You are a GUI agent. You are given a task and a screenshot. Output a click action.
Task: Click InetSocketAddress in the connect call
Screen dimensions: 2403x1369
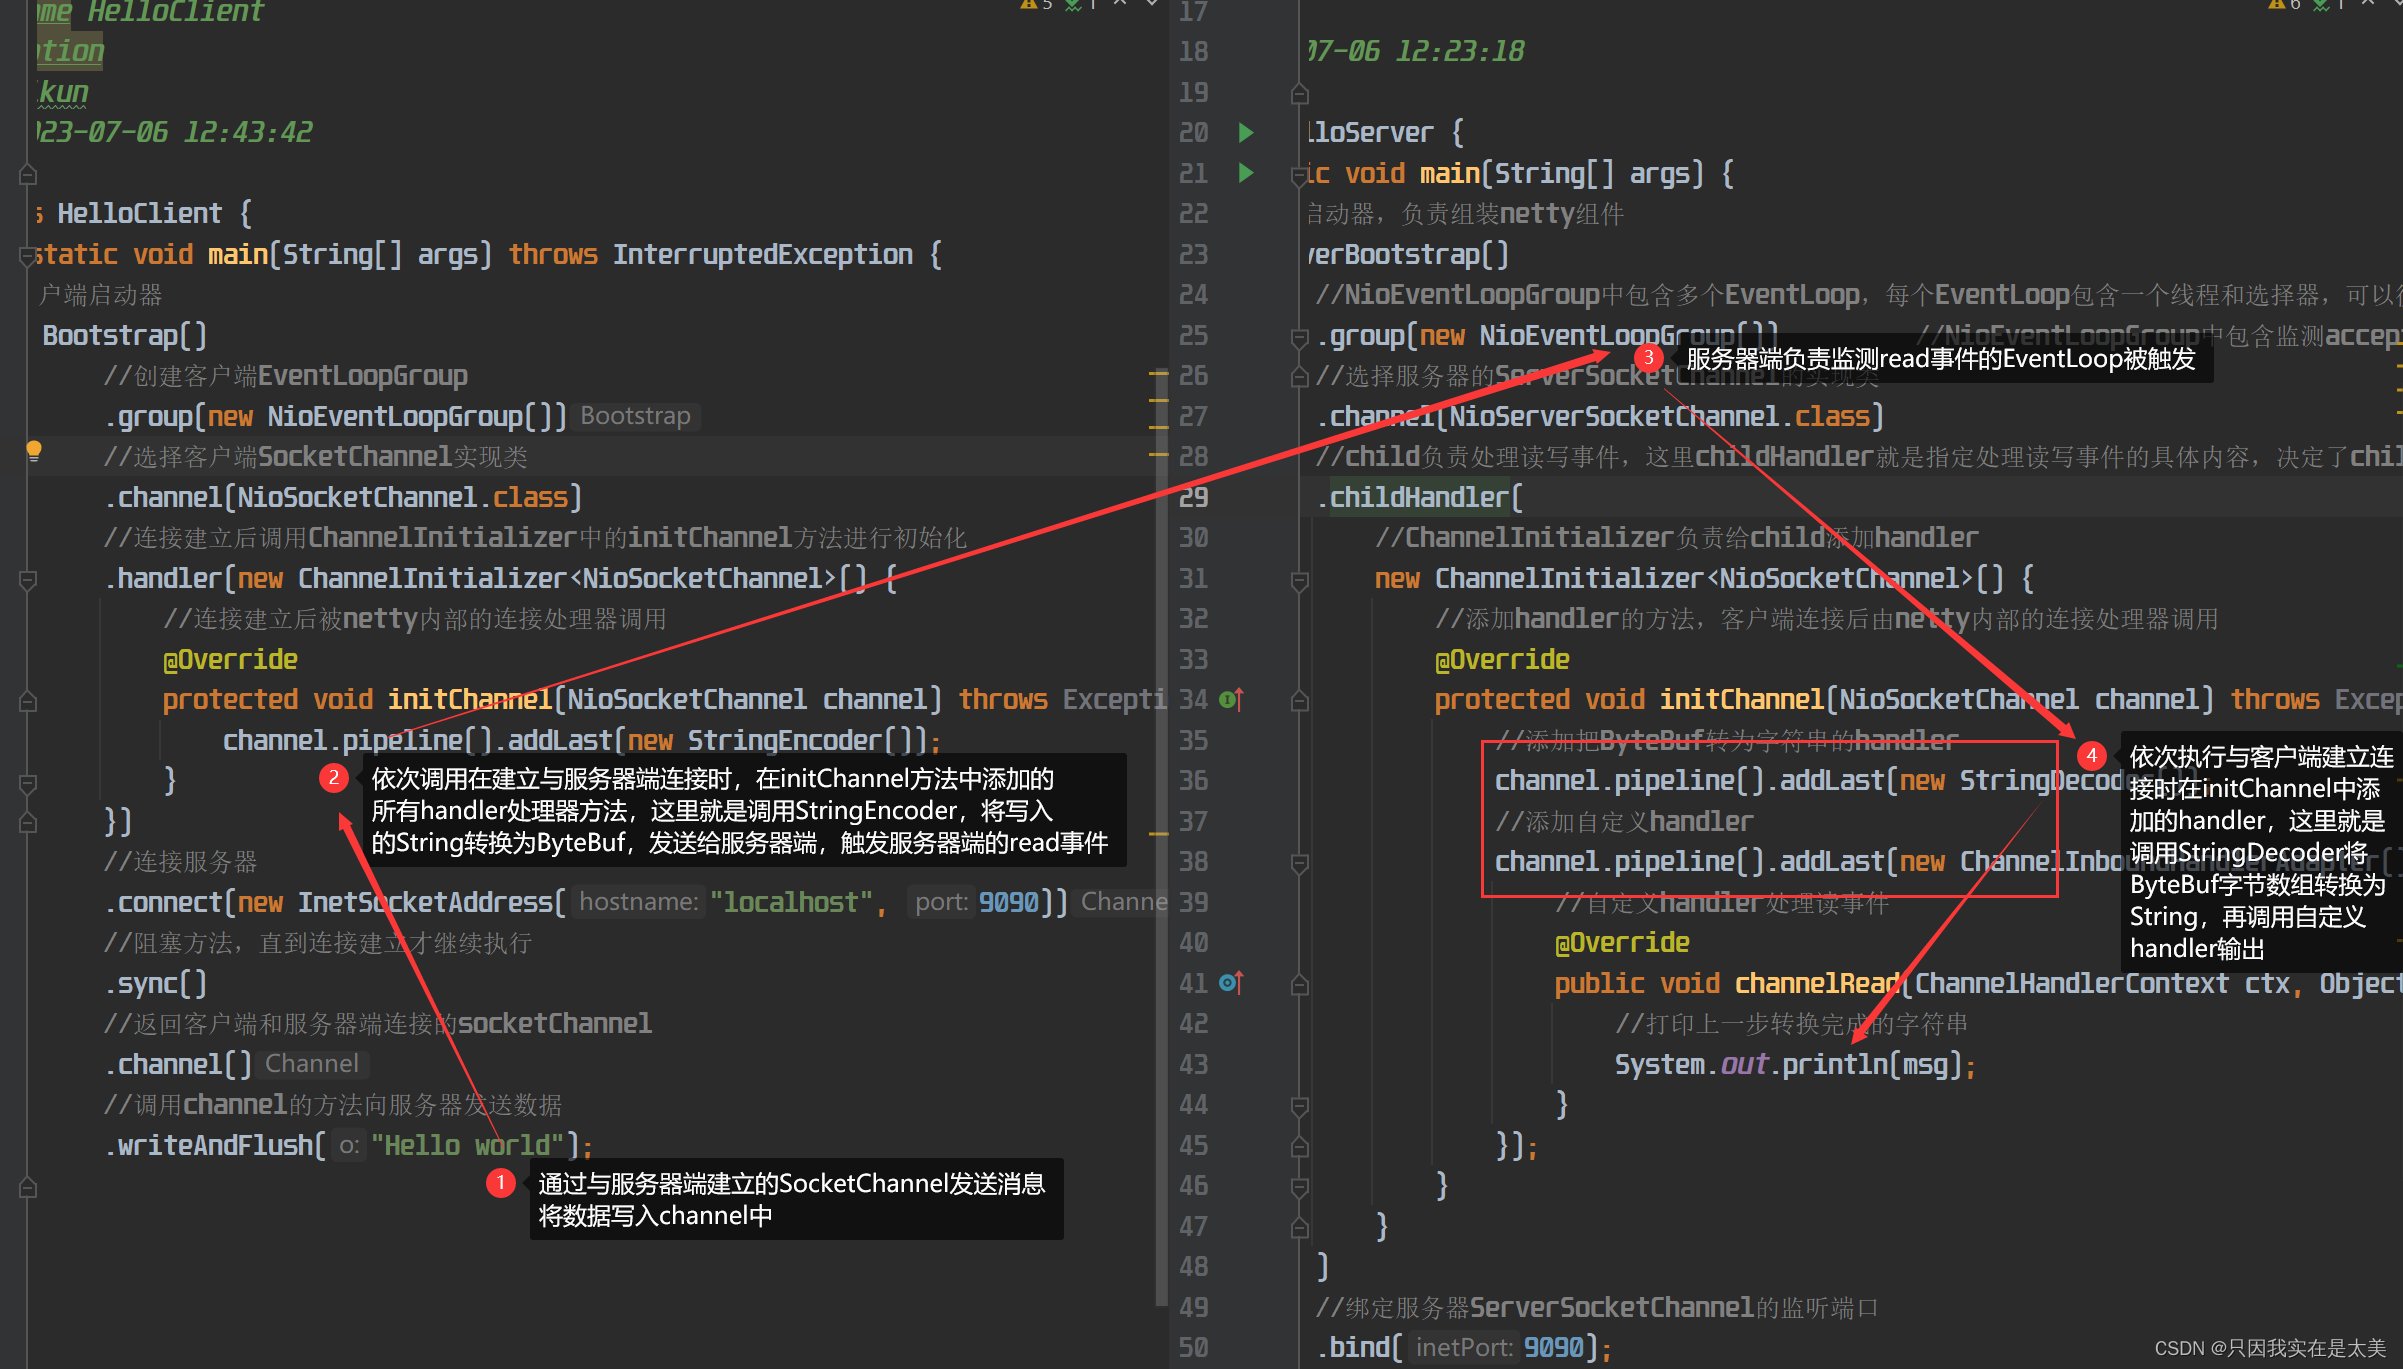click(425, 902)
